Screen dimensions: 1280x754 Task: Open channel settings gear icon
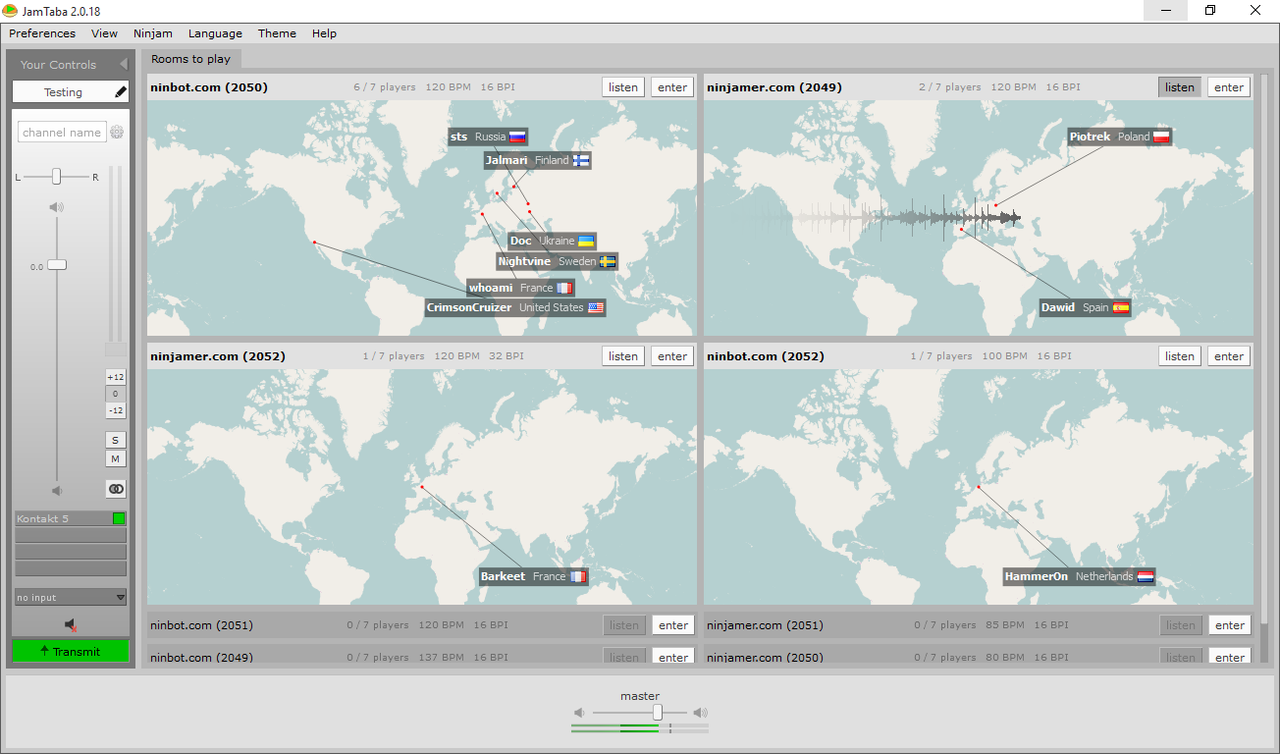coord(117,132)
